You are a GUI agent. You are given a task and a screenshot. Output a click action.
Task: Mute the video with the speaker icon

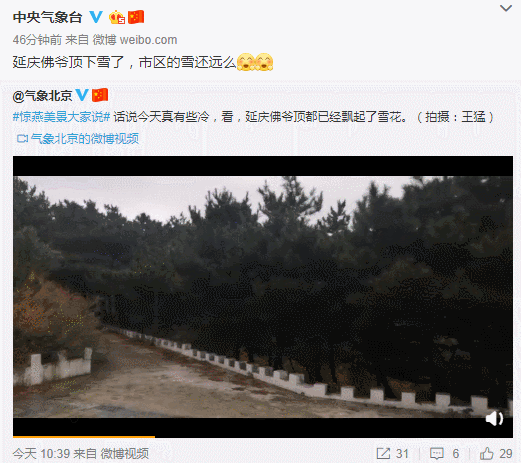[494, 419]
